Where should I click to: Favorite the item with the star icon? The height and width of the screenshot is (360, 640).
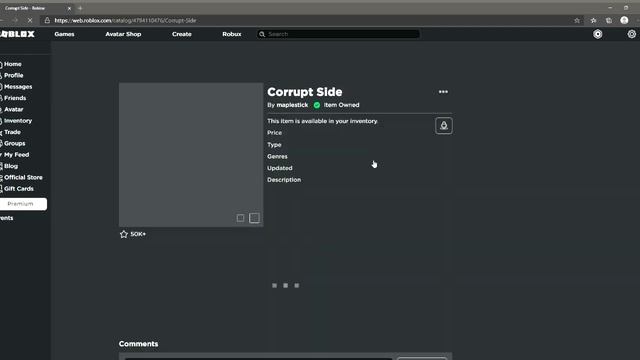(124, 234)
